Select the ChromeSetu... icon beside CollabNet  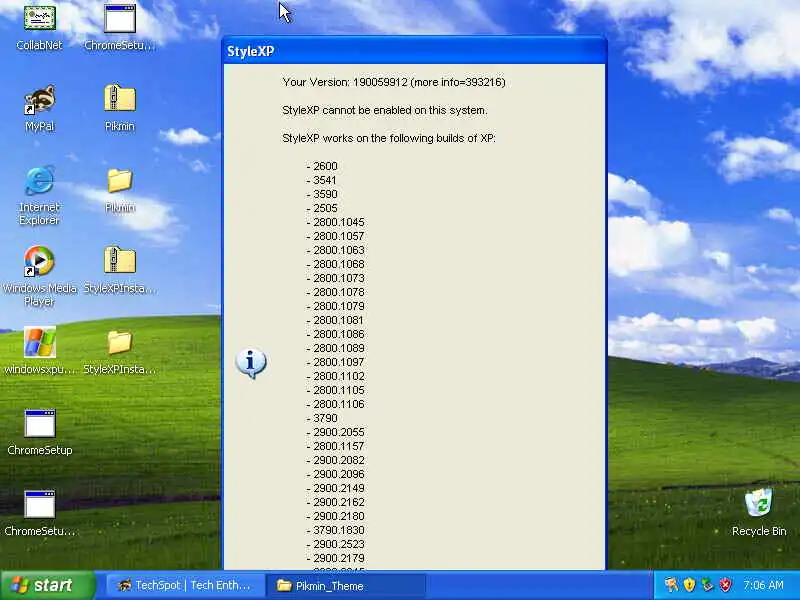[x=120, y=18]
